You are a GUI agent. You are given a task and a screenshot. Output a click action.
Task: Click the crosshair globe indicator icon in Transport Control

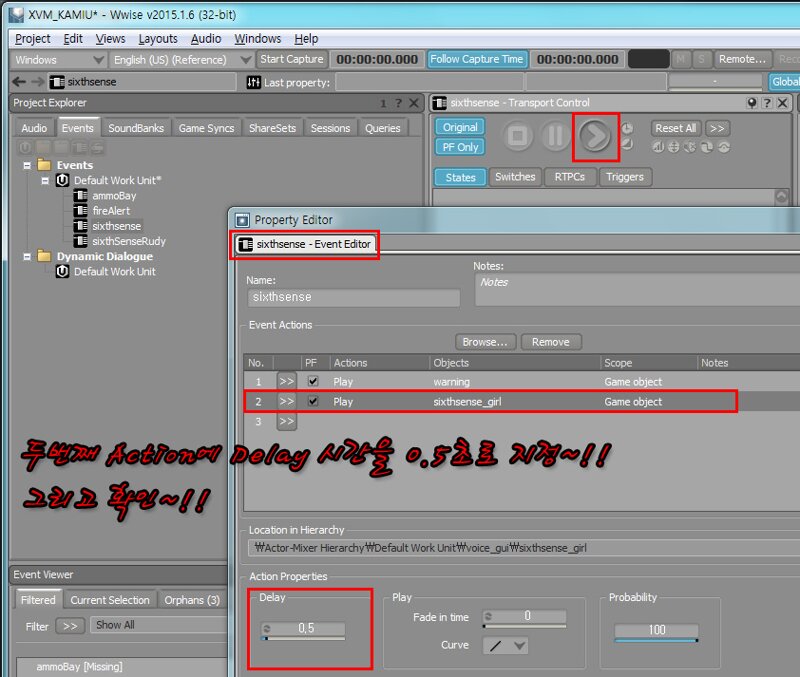tap(674, 147)
